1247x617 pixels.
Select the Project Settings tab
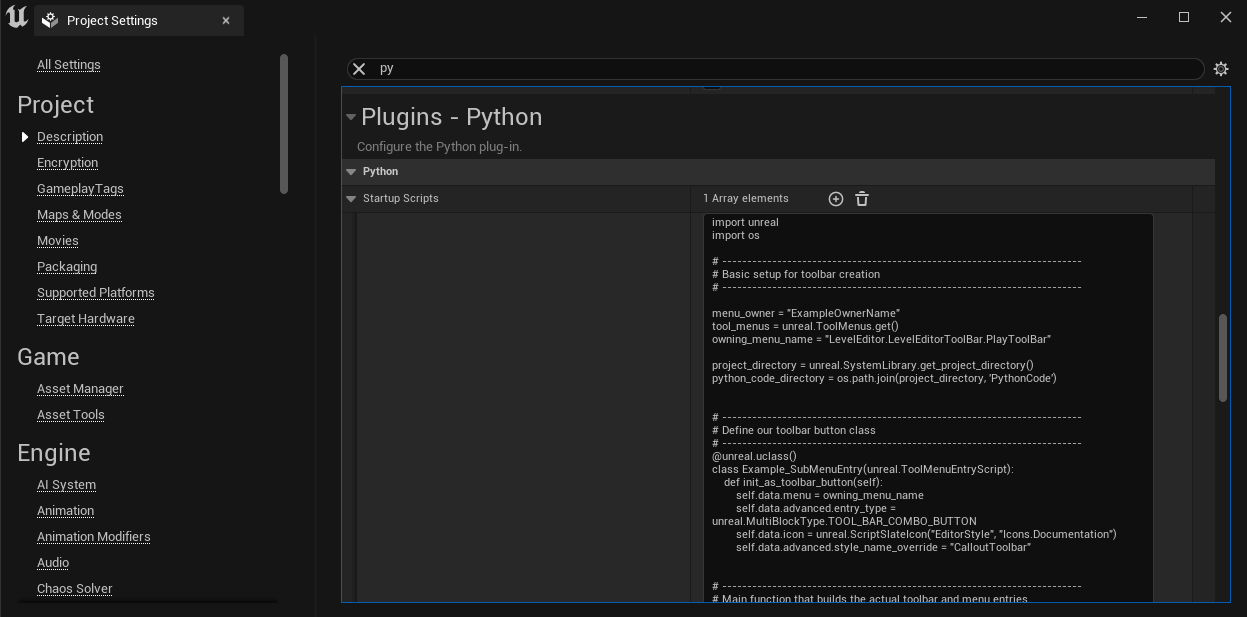[x=139, y=20]
